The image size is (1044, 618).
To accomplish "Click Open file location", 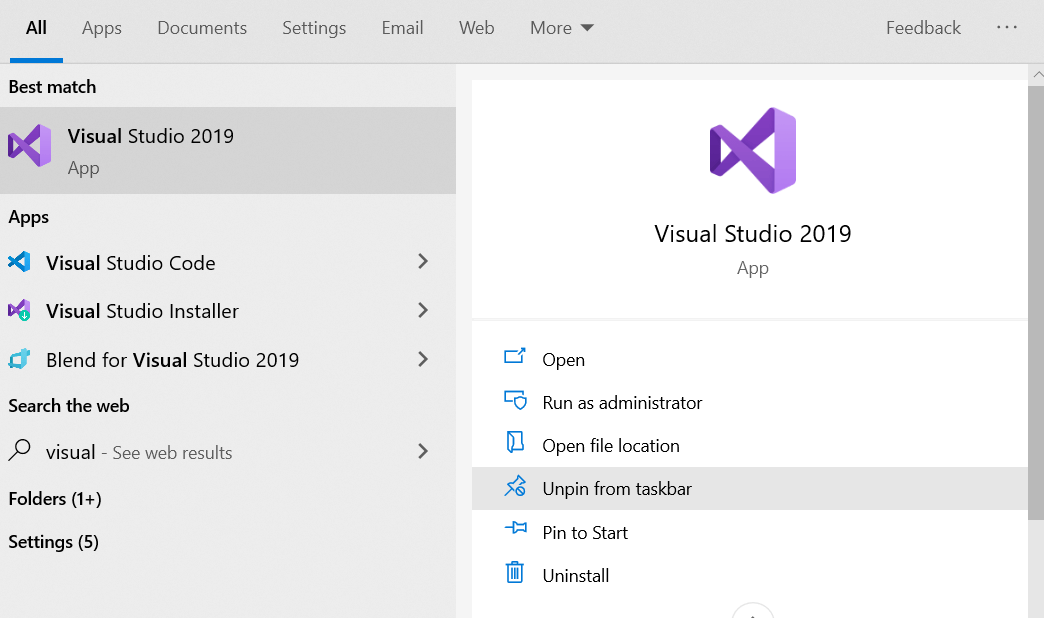I will (610, 446).
